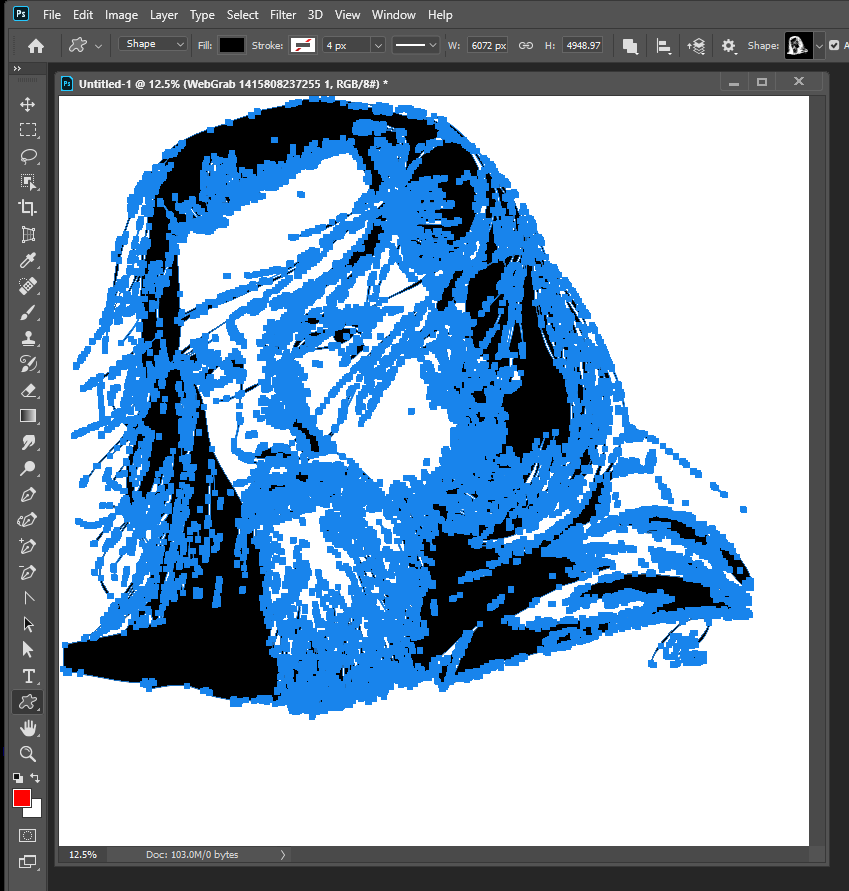The height and width of the screenshot is (891, 849).
Task: Select the Clone Stamp tool
Action: [27, 338]
